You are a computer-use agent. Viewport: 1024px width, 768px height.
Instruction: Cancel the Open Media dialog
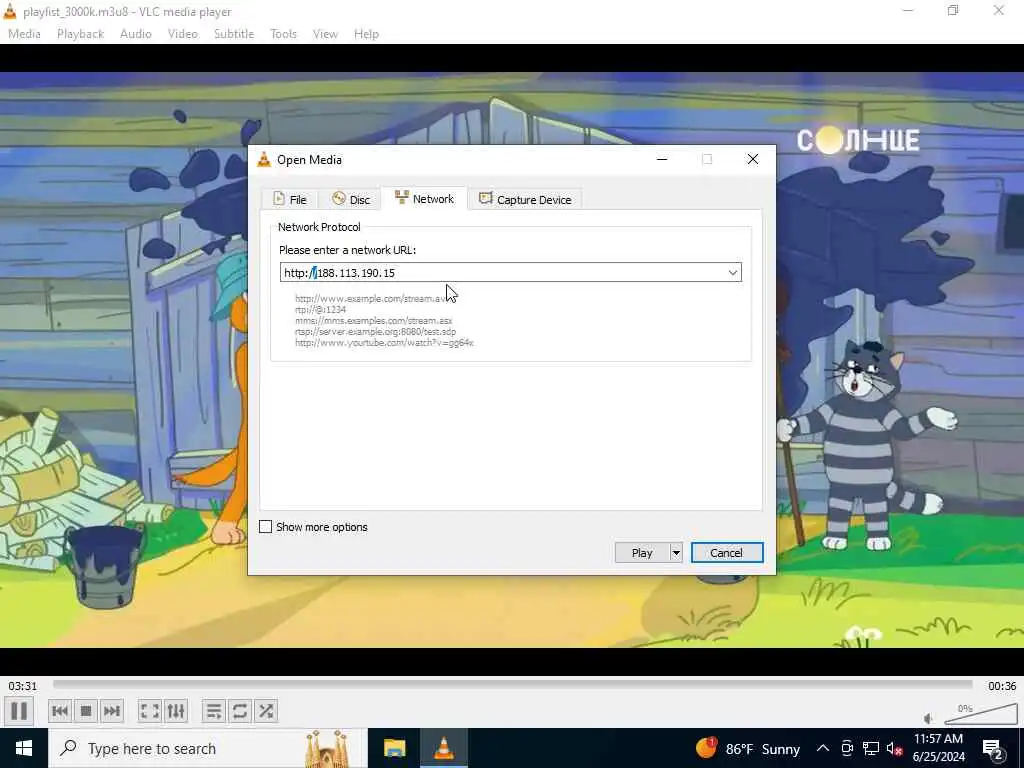726,552
